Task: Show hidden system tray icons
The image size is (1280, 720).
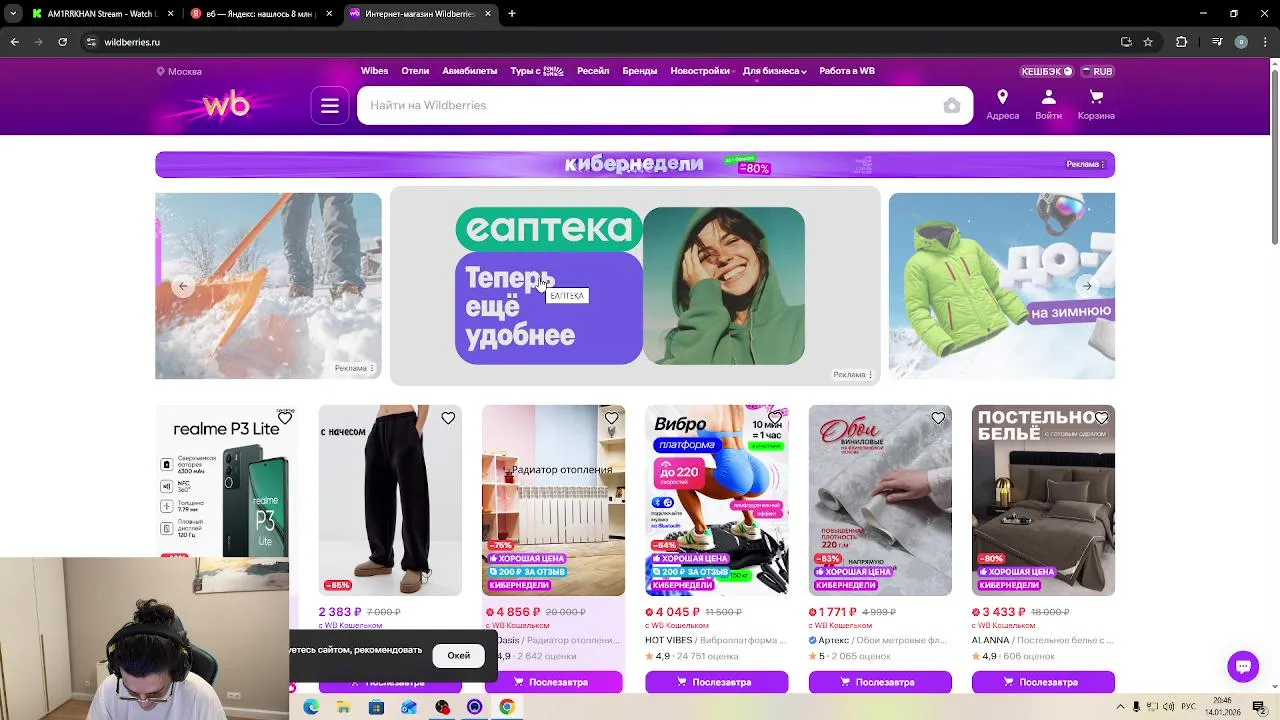Action: point(1120,707)
